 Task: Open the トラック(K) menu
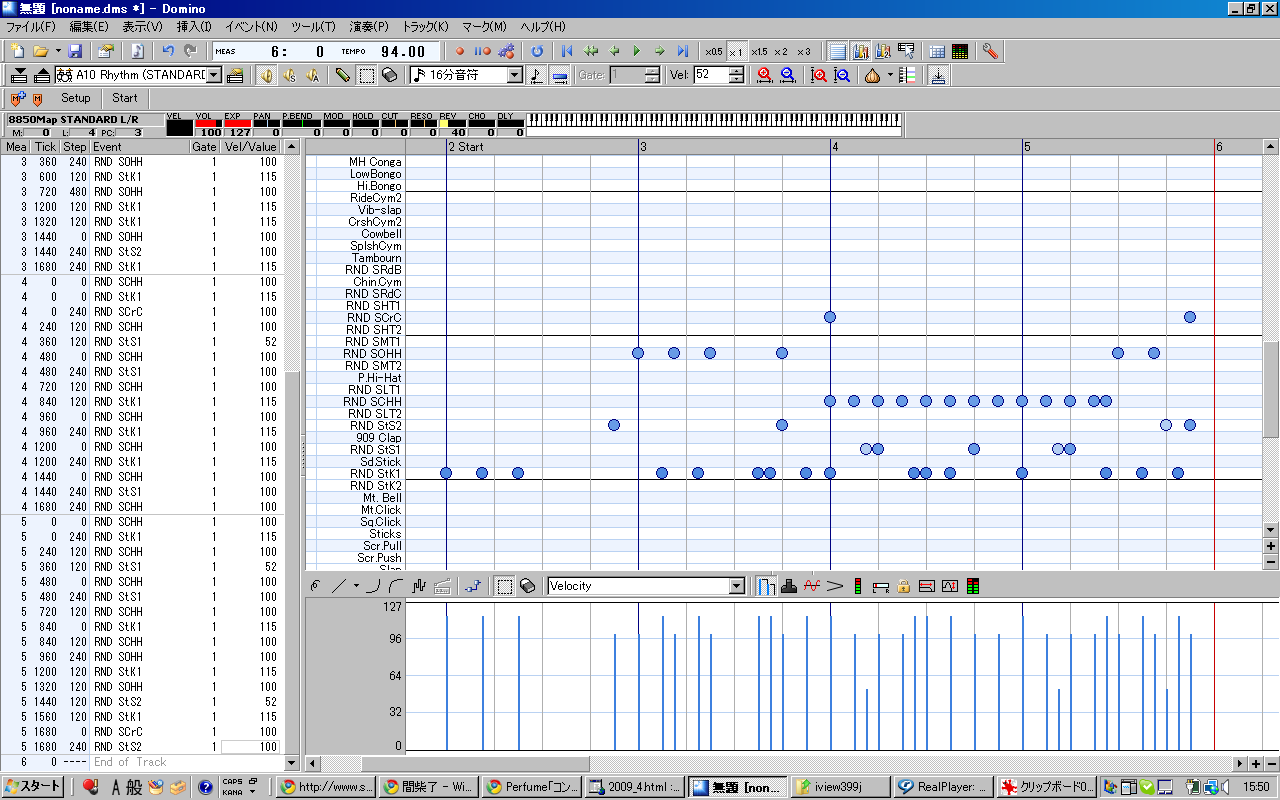click(x=425, y=26)
